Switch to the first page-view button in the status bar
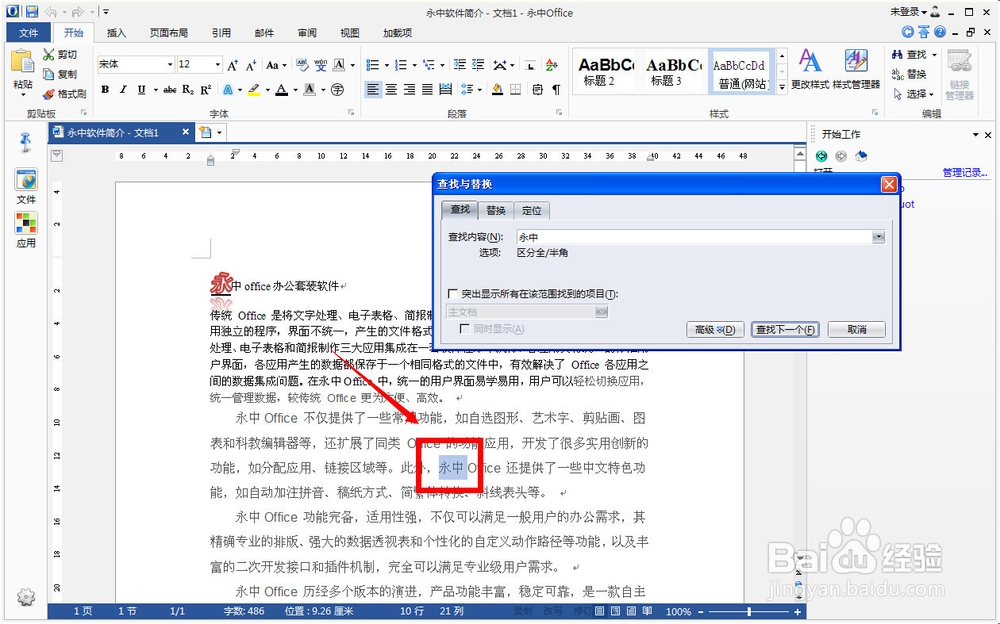 coord(599,611)
